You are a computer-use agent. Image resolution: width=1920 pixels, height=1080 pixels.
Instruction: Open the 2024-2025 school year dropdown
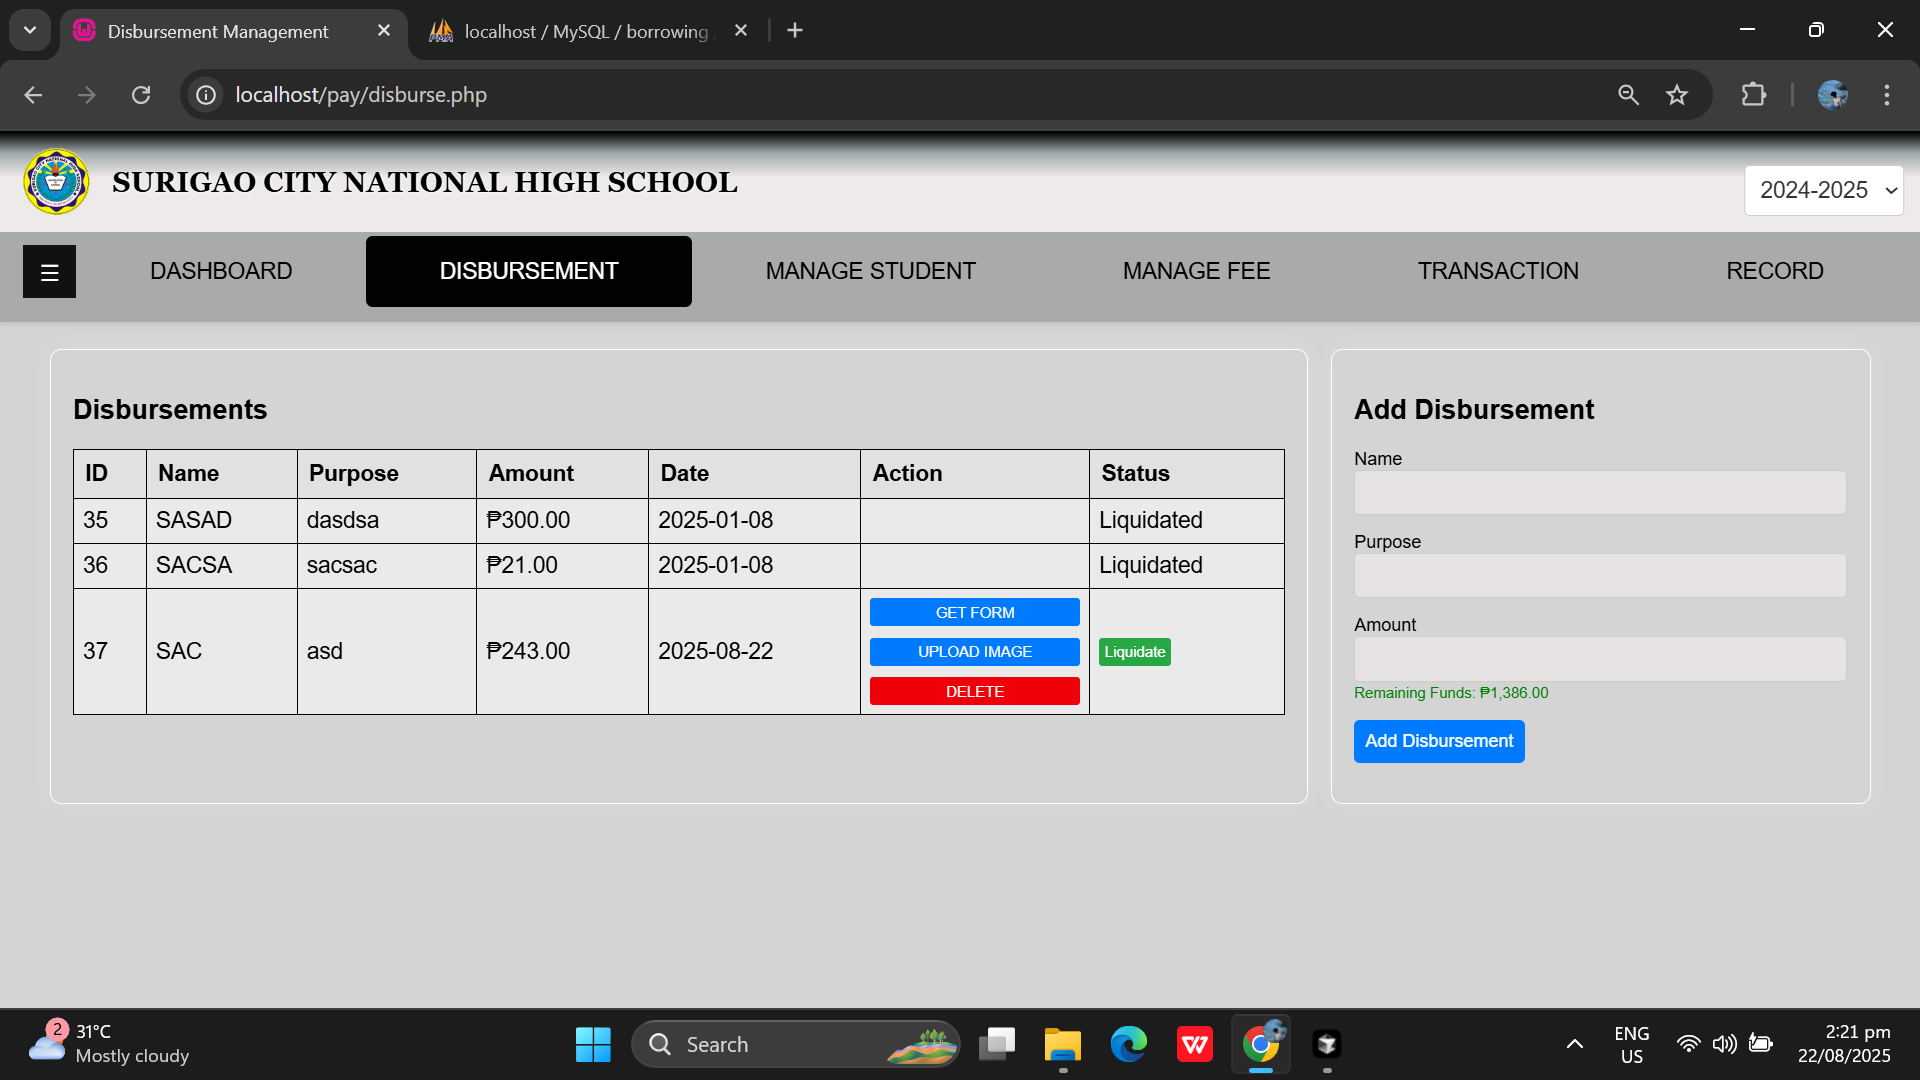tap(1823, 189)
